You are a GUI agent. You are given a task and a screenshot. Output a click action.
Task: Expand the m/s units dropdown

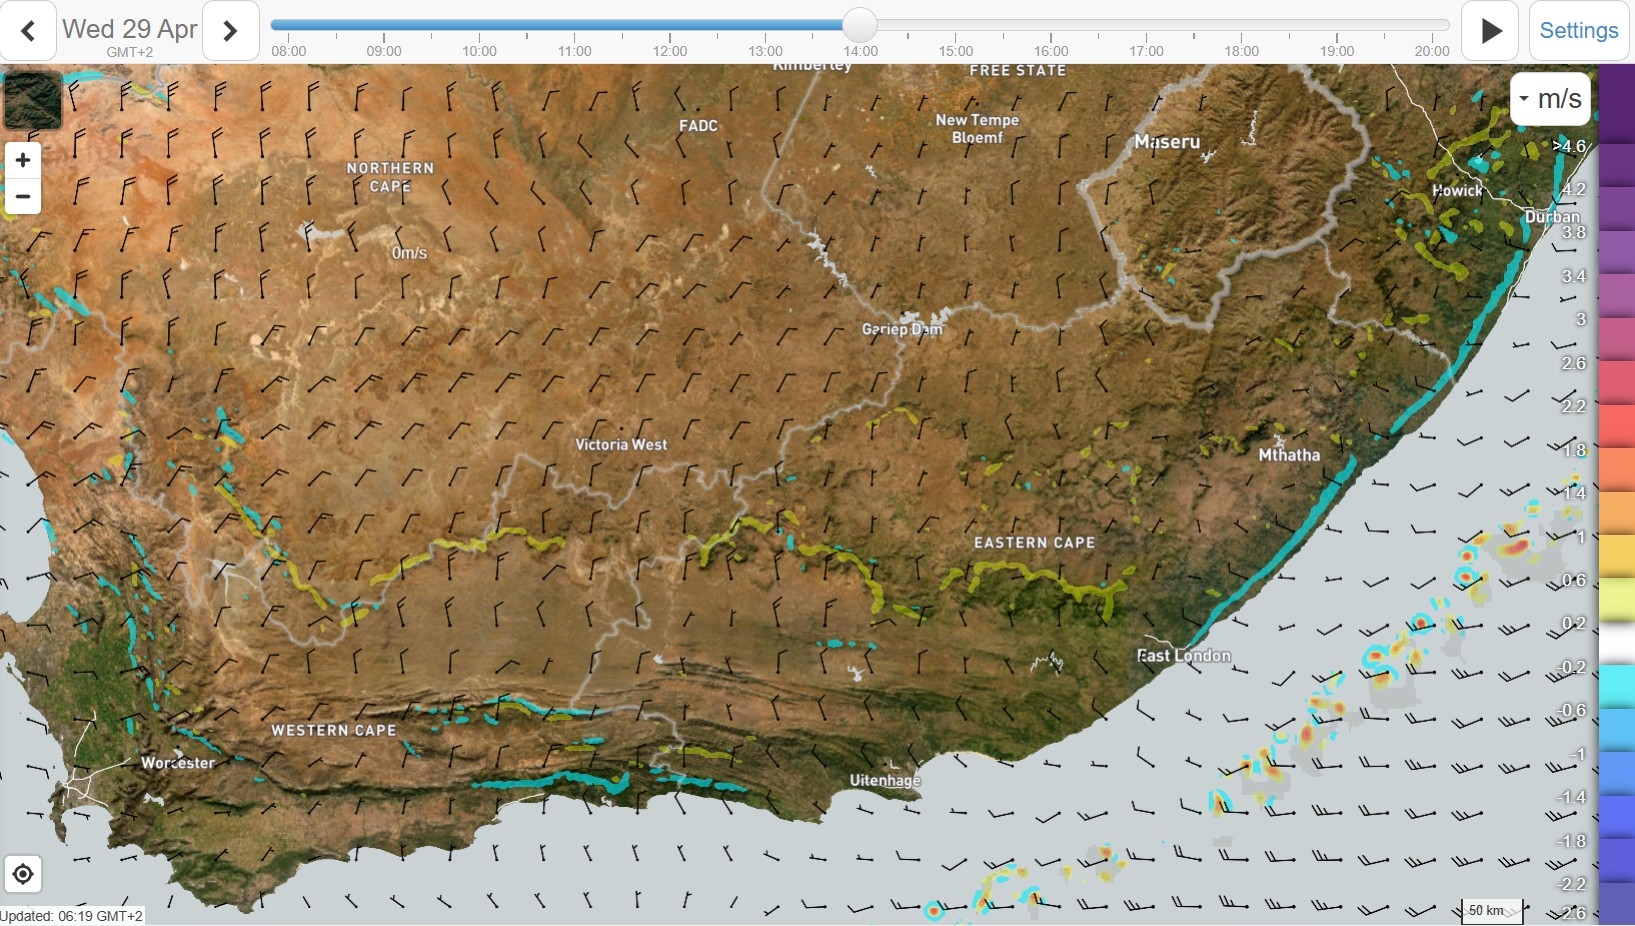point(1550,98)
